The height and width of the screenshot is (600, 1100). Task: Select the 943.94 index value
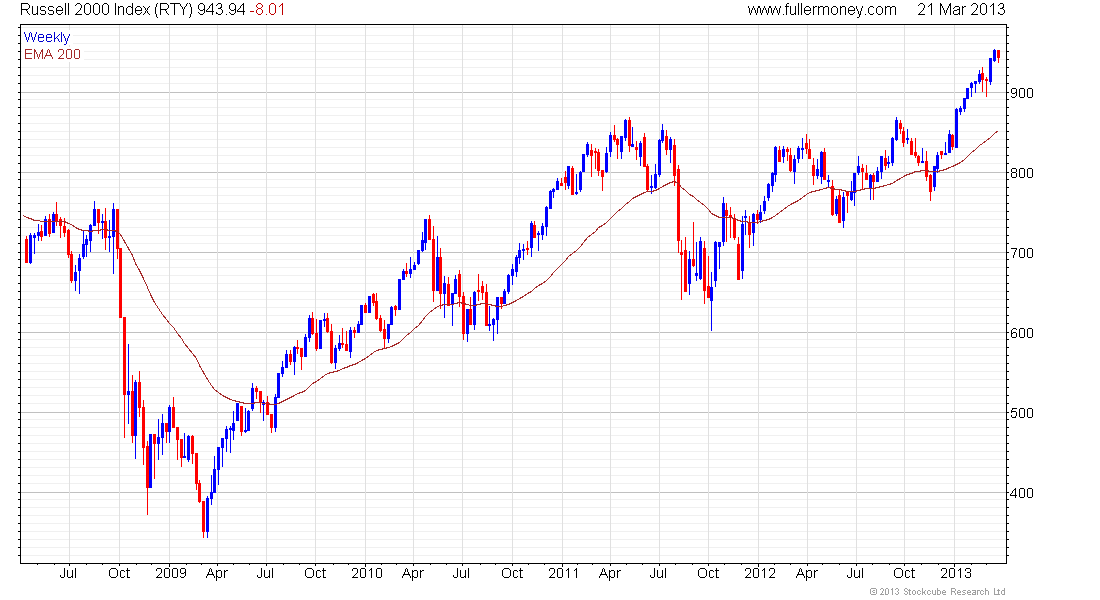click(221, 10)
